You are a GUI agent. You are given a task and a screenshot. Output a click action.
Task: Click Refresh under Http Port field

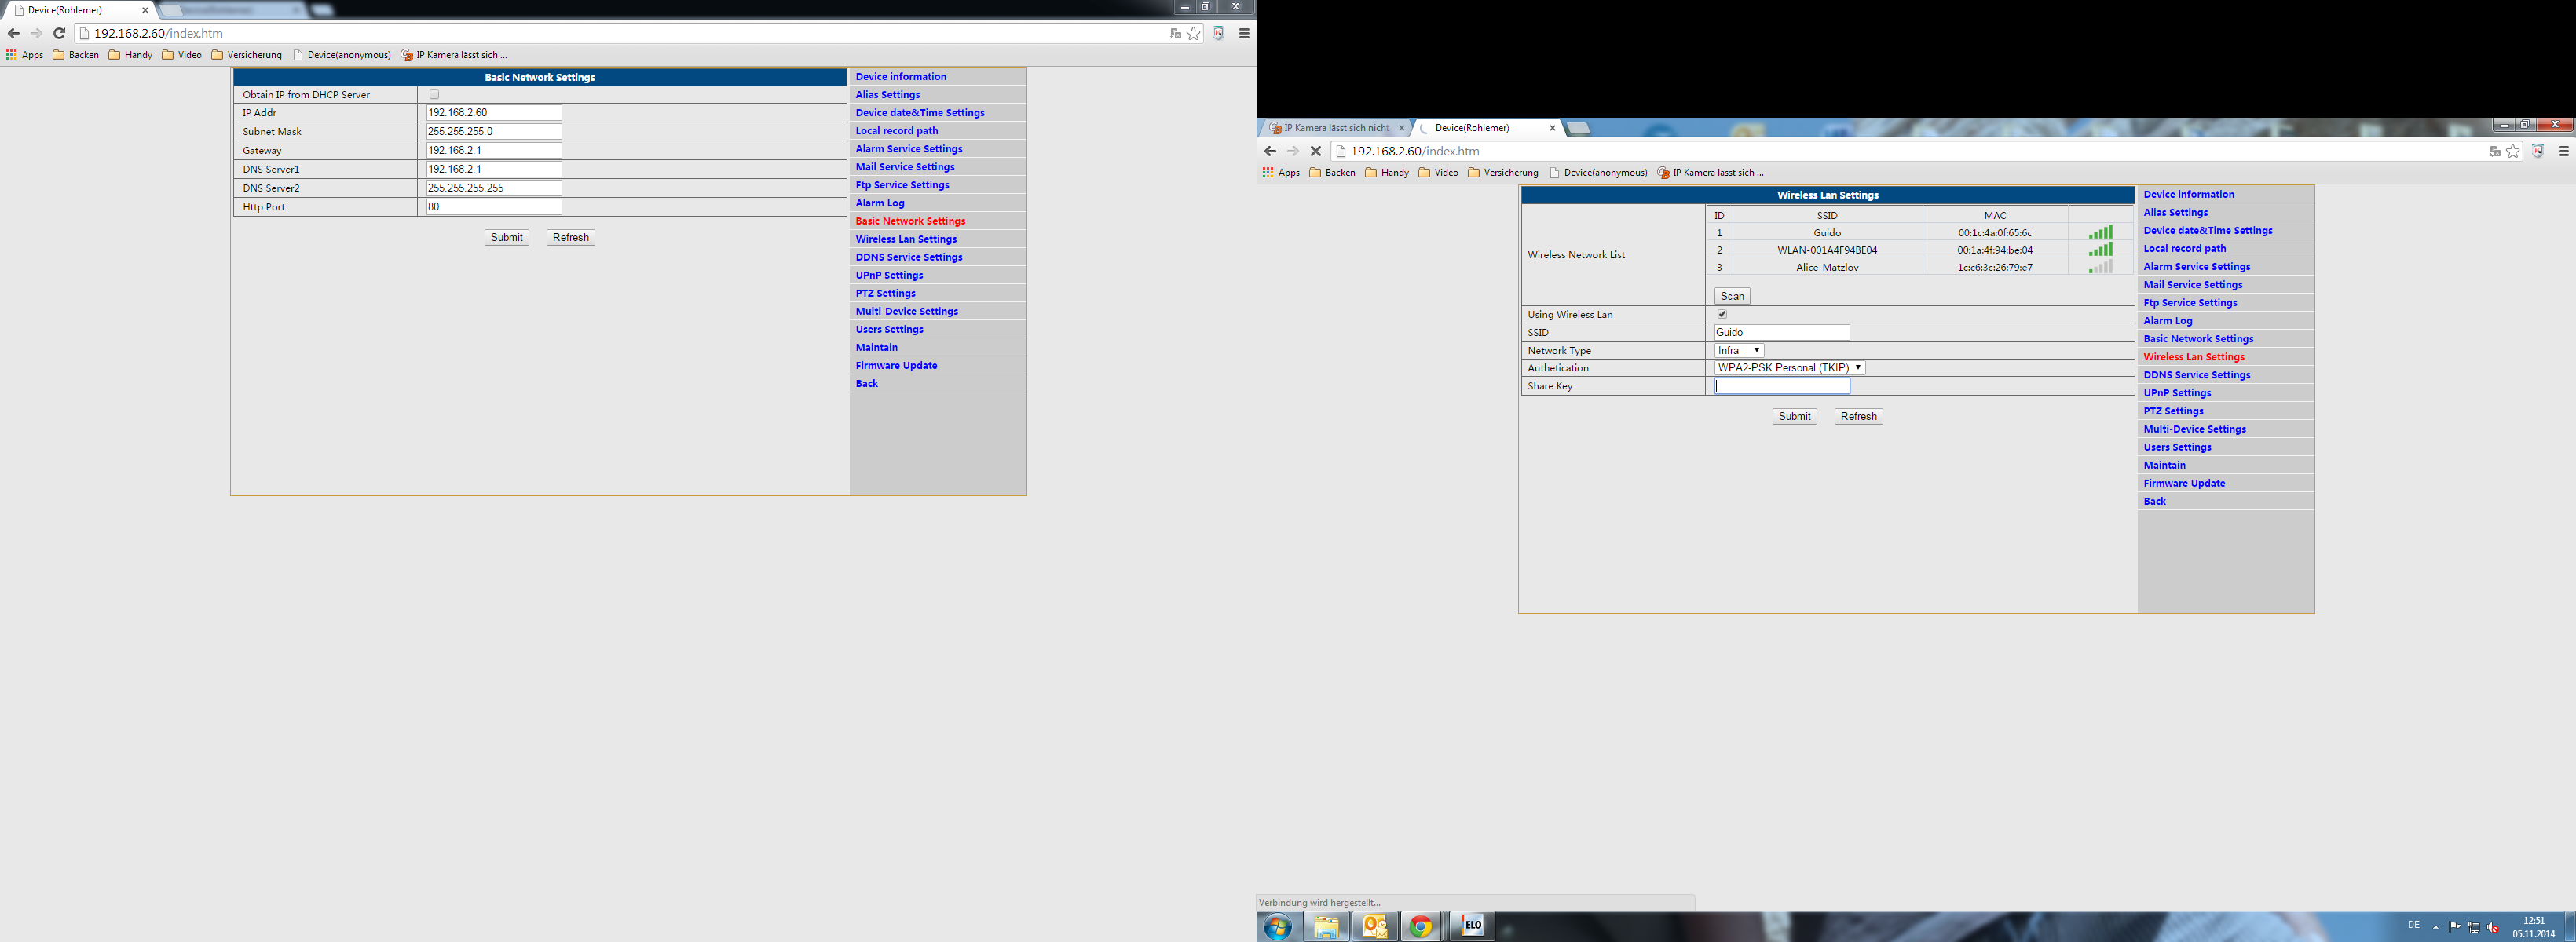[570, 237]
